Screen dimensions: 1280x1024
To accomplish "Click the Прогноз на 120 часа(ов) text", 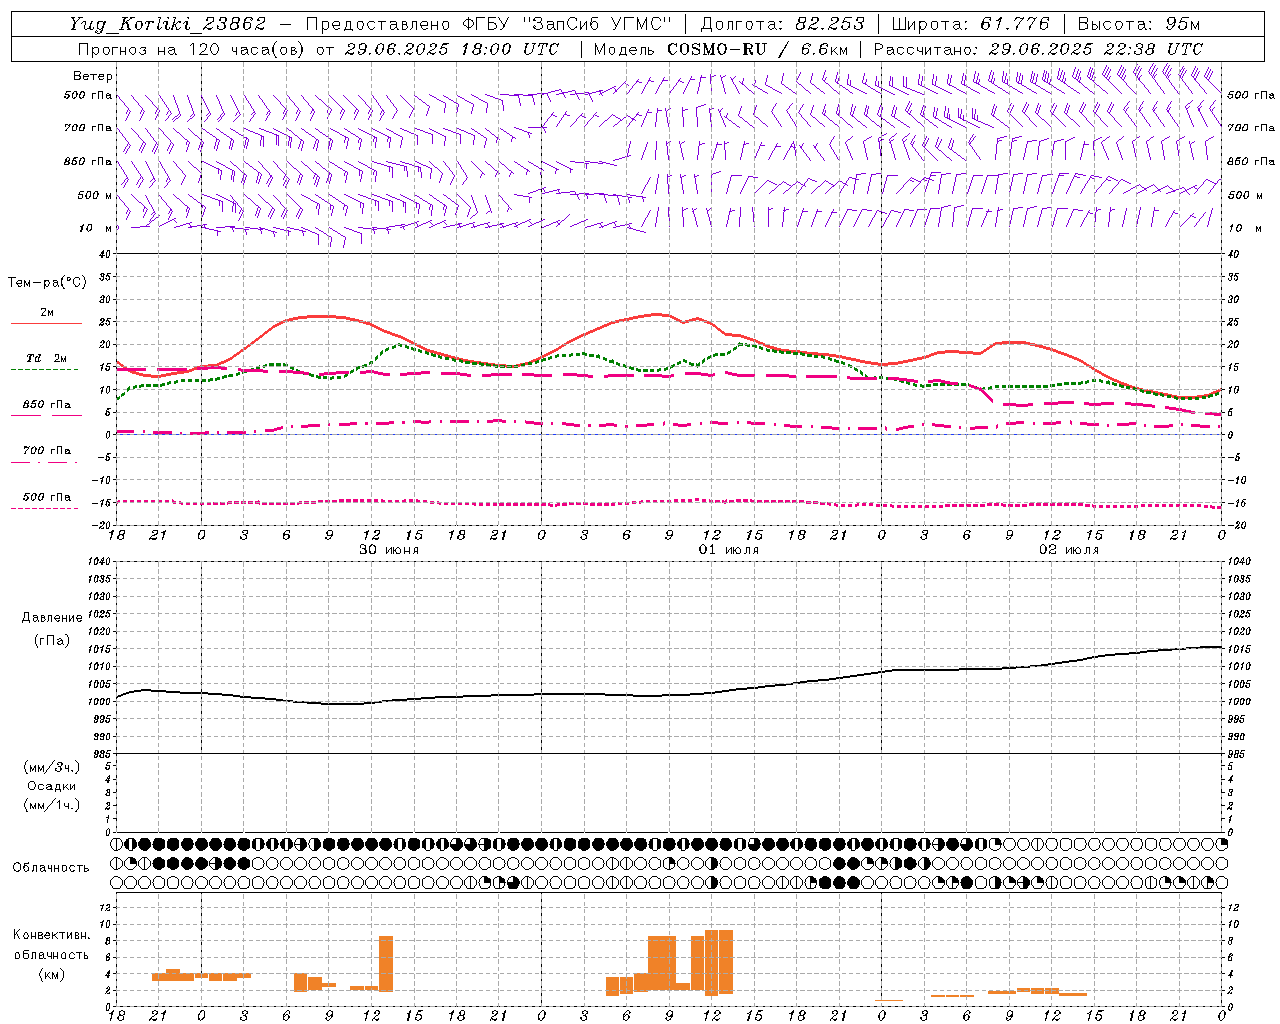I will pos(192,49).
